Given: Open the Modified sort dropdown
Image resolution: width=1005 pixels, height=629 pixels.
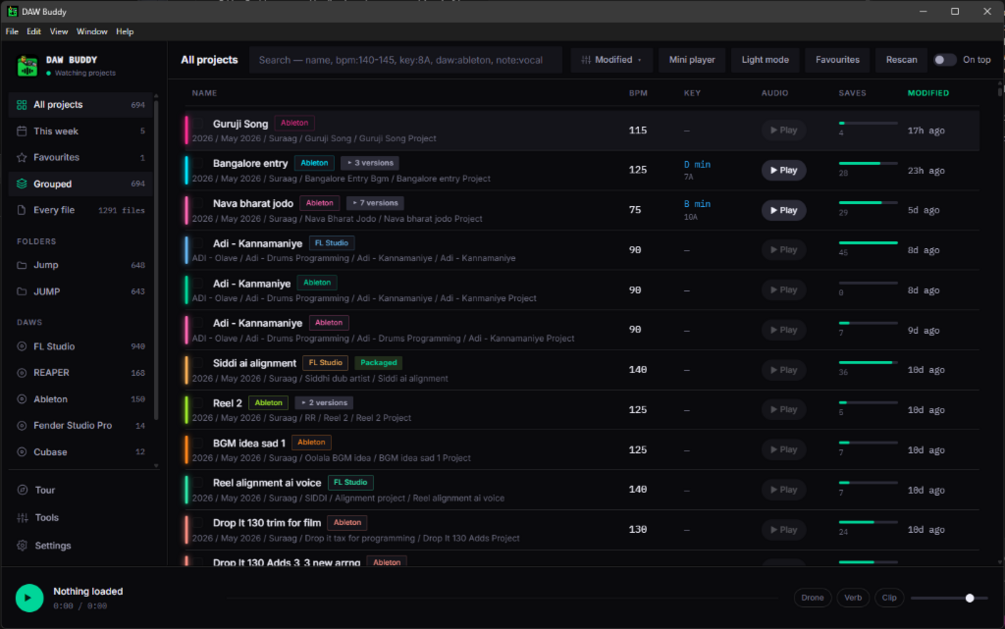Looking at the screenshot, I should 611,60.
